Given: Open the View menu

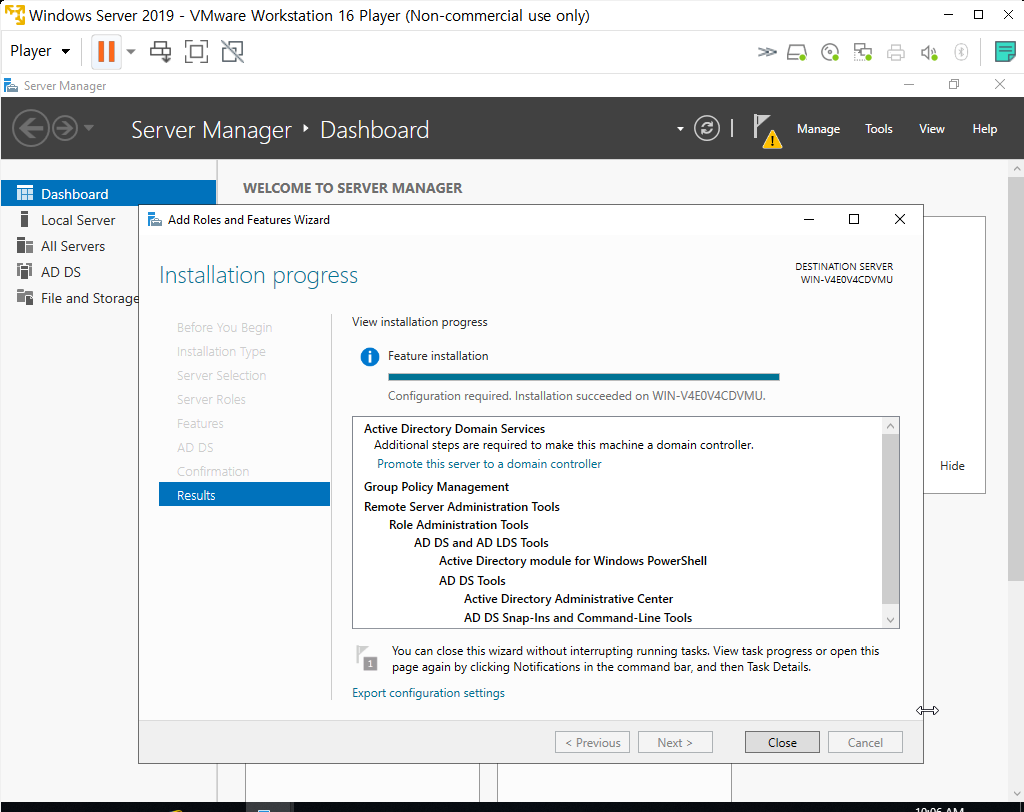Looking at the screenshot, I should [931, 129].
